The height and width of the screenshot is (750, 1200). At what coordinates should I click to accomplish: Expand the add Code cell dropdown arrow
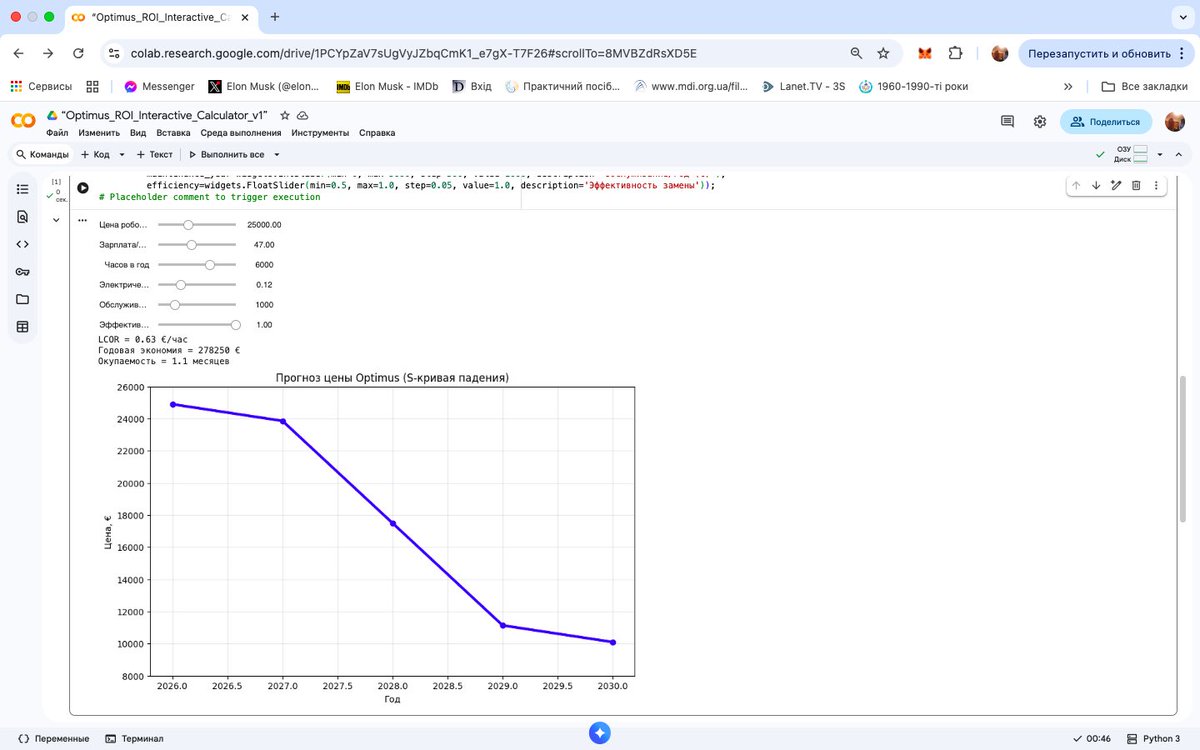(x=122, y=155)
